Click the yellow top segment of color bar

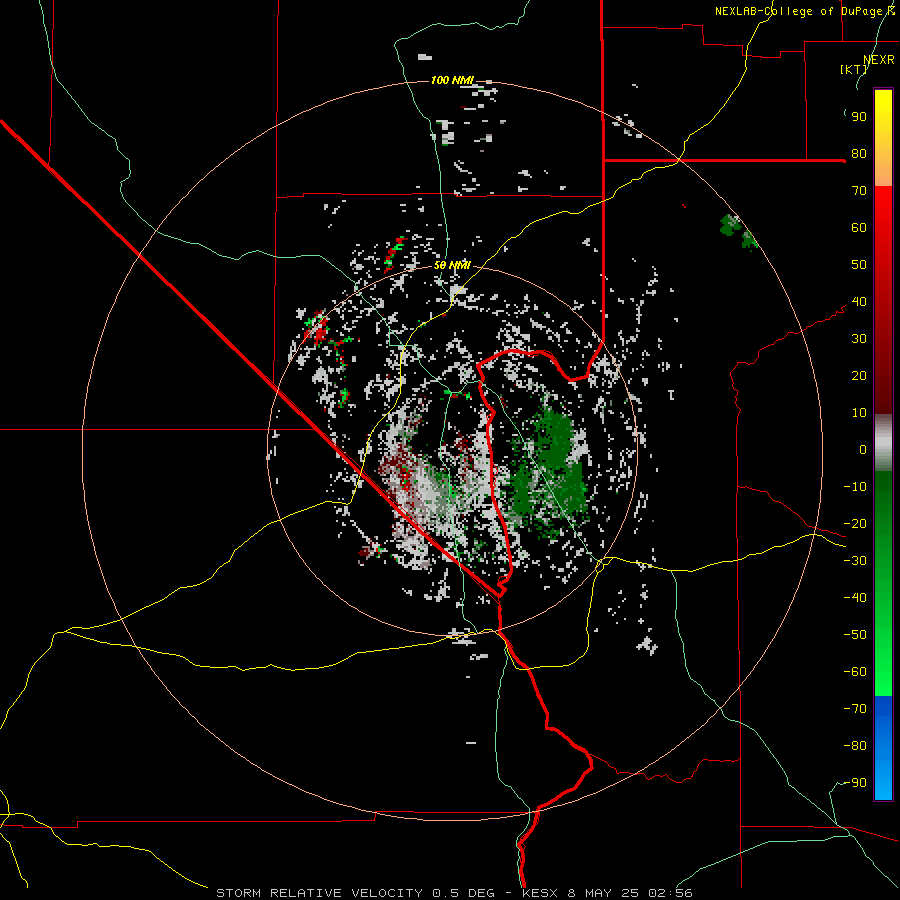pos(883,138)
